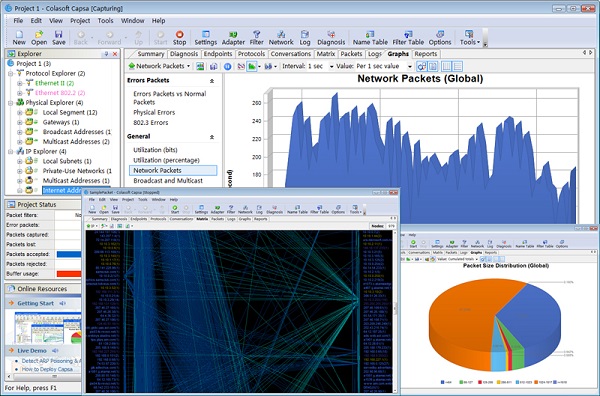Open the File menu

click(x=18, y=21)
